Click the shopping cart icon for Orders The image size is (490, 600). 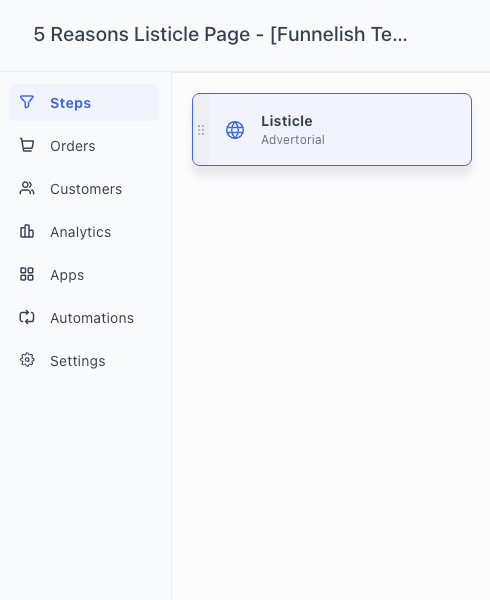tap(27, 145)
